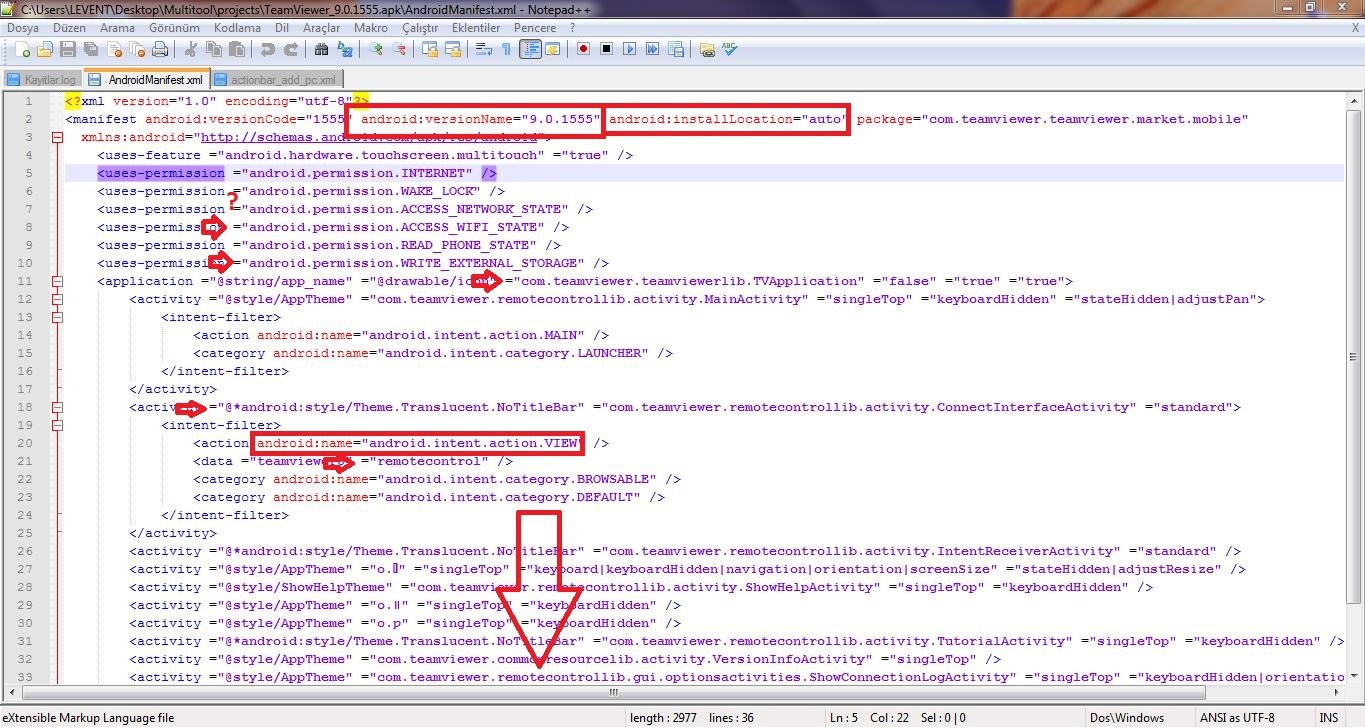The image size is (1365, 728).
Task: Stop macro recording
Action: point(606,49)
